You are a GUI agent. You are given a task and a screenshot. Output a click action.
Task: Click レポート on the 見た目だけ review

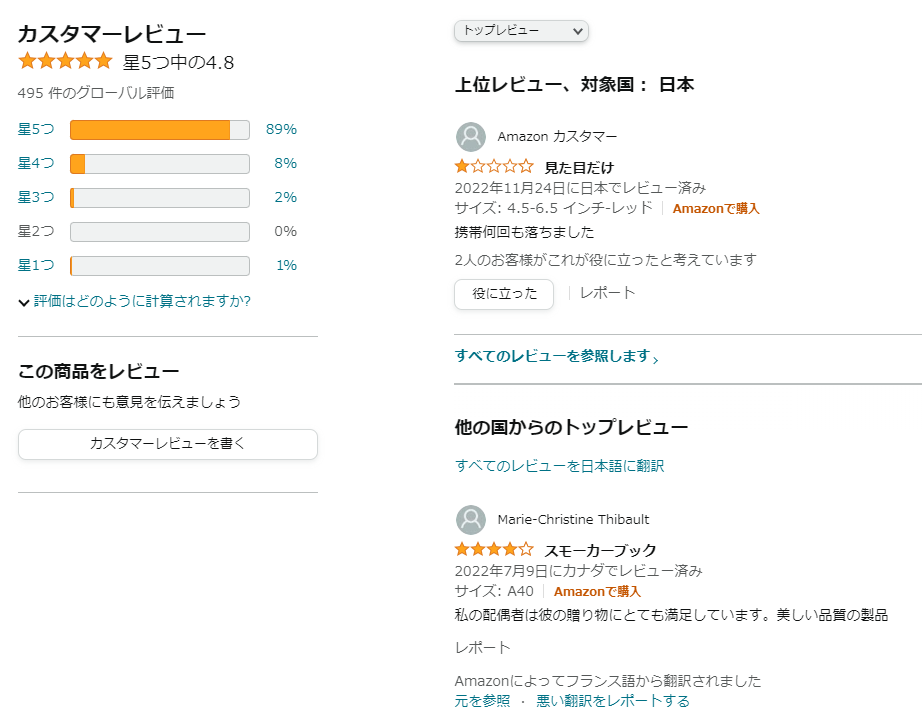click(x=608, y=293)
